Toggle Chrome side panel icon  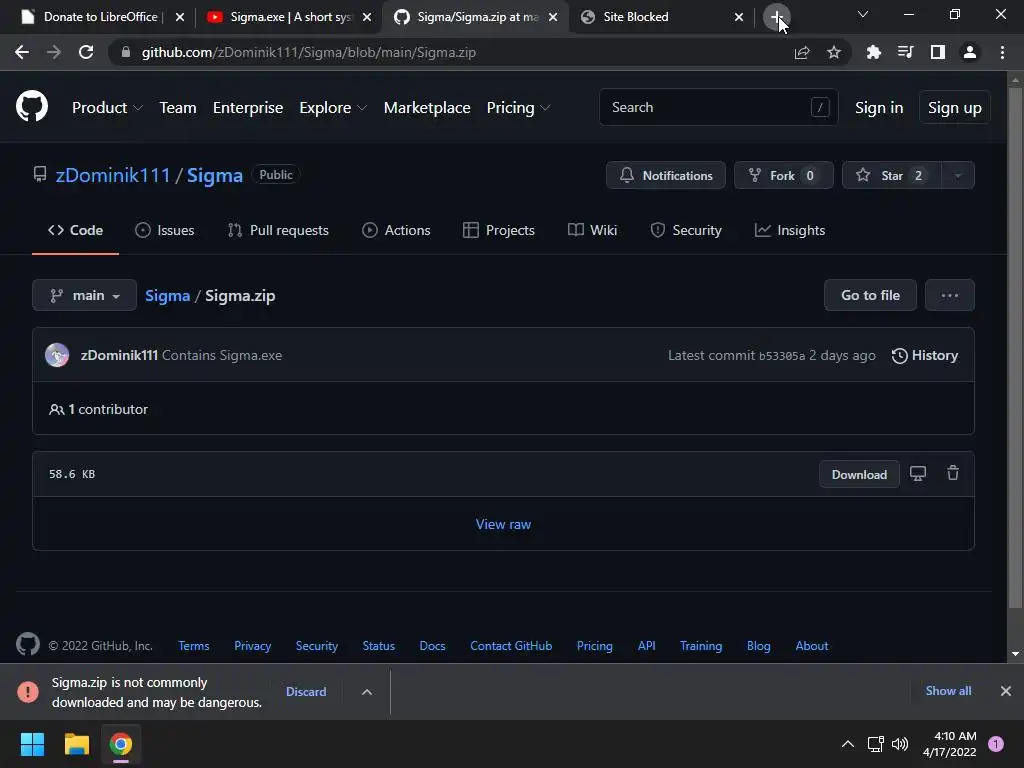937,52
